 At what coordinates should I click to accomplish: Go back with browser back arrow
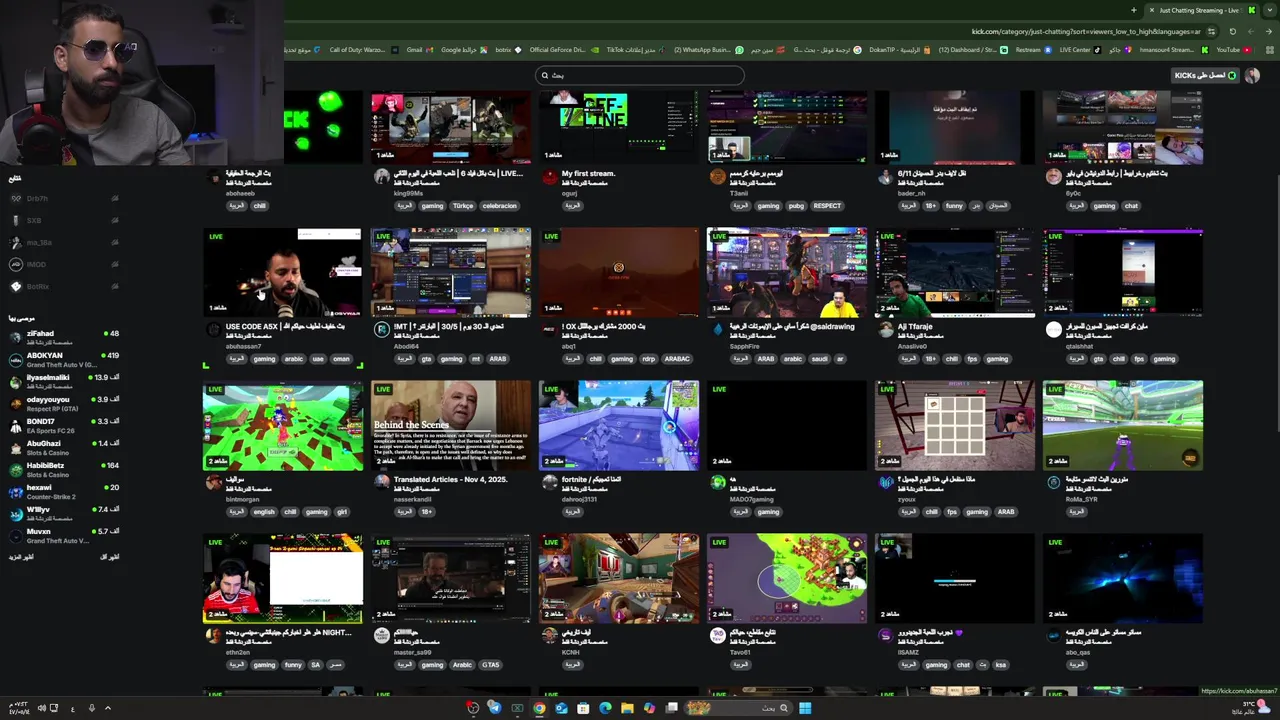1268,31
